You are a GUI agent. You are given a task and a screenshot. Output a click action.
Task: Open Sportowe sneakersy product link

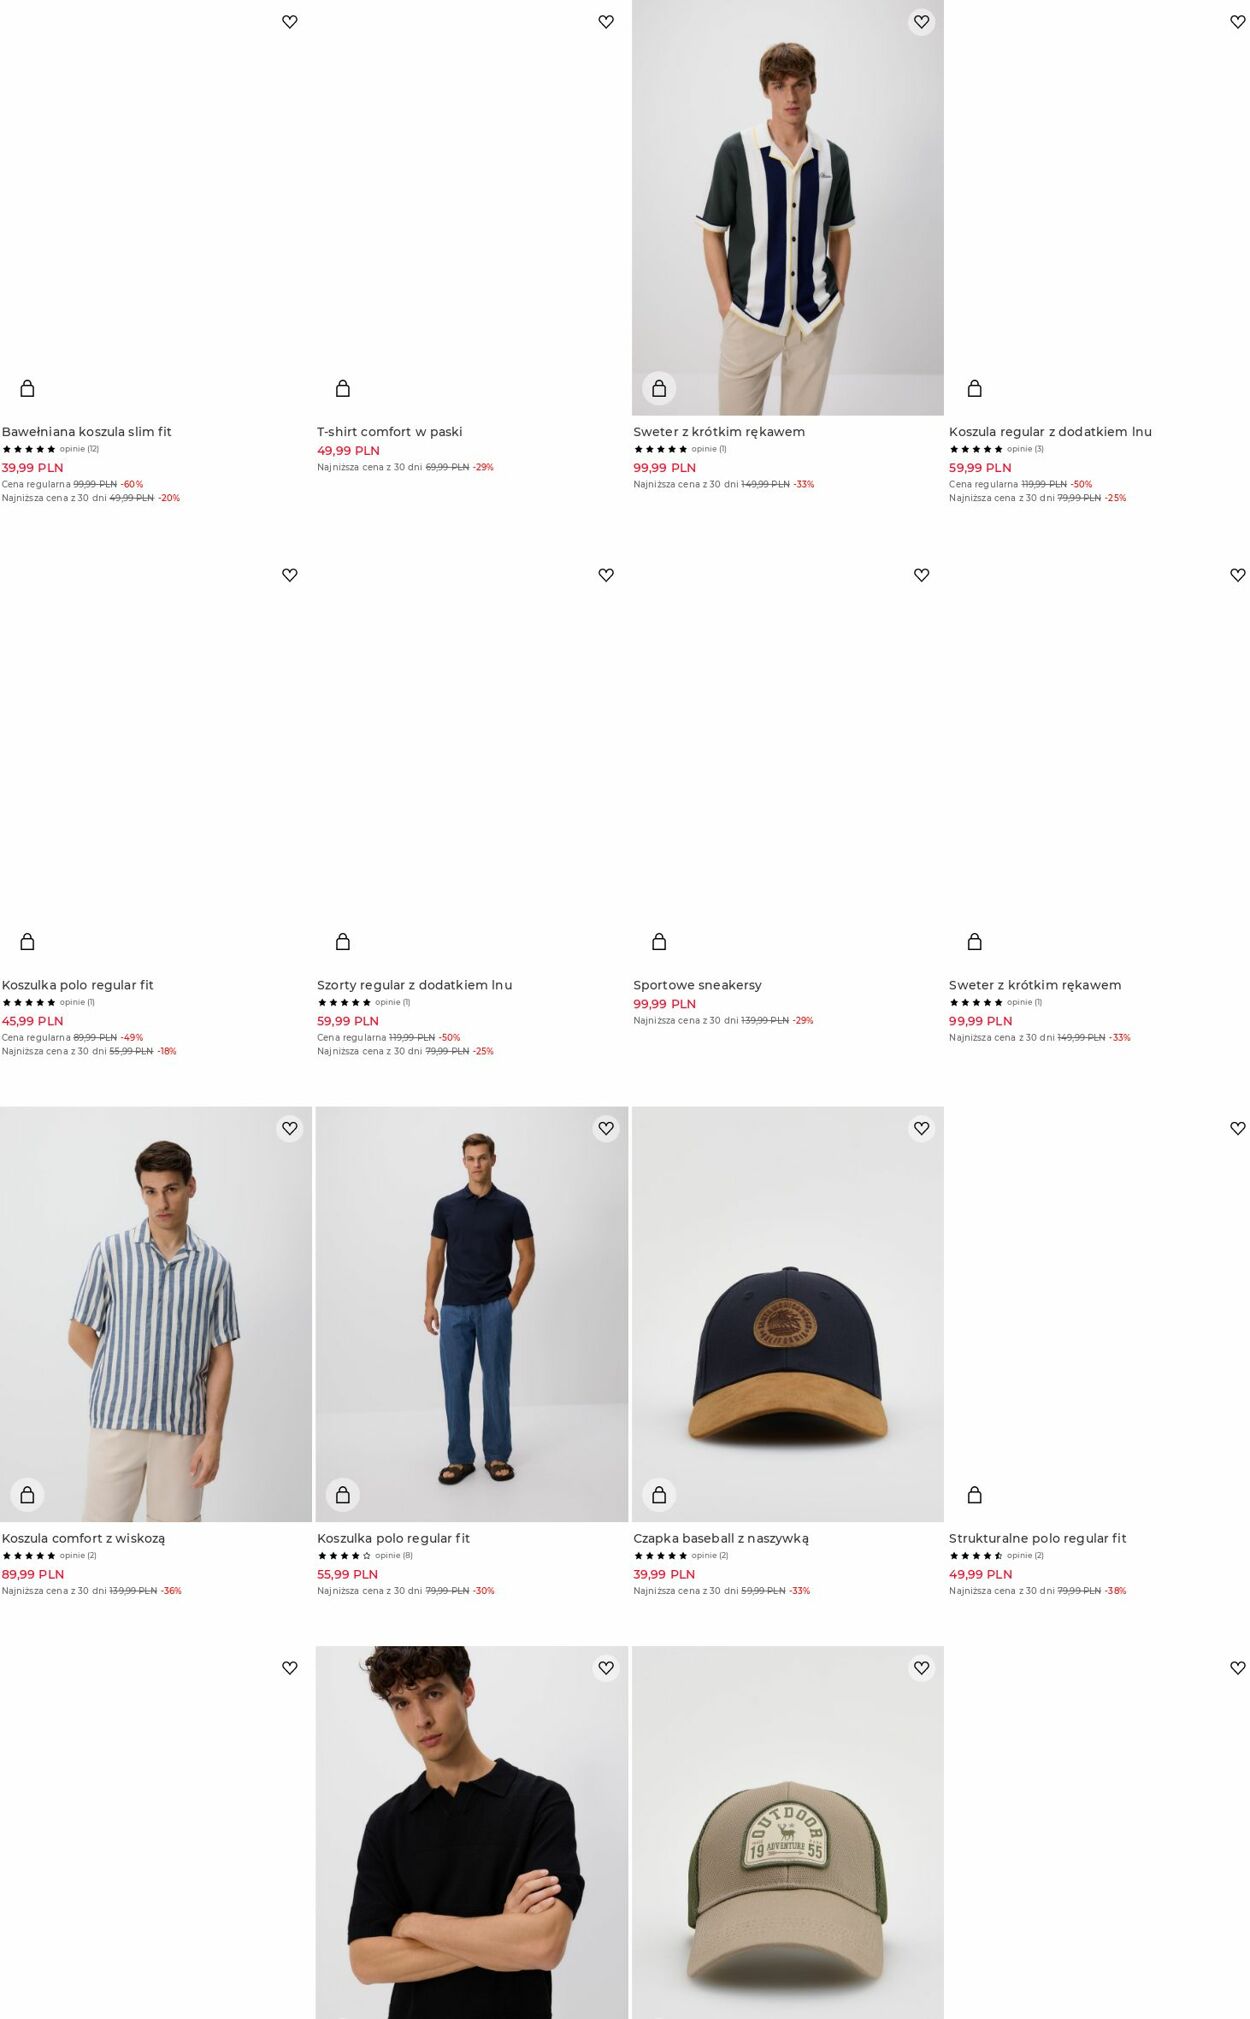697,985
